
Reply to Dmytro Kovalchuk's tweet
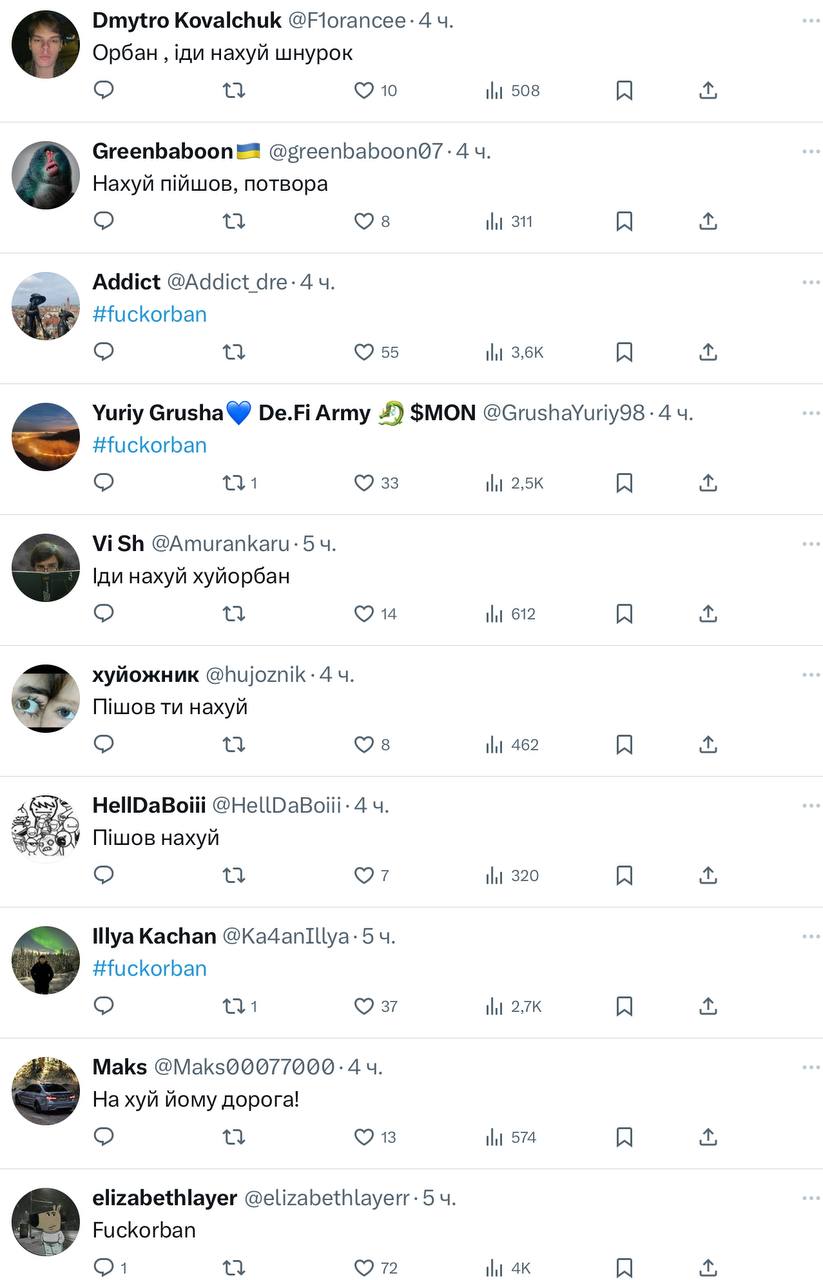(104, 90)
